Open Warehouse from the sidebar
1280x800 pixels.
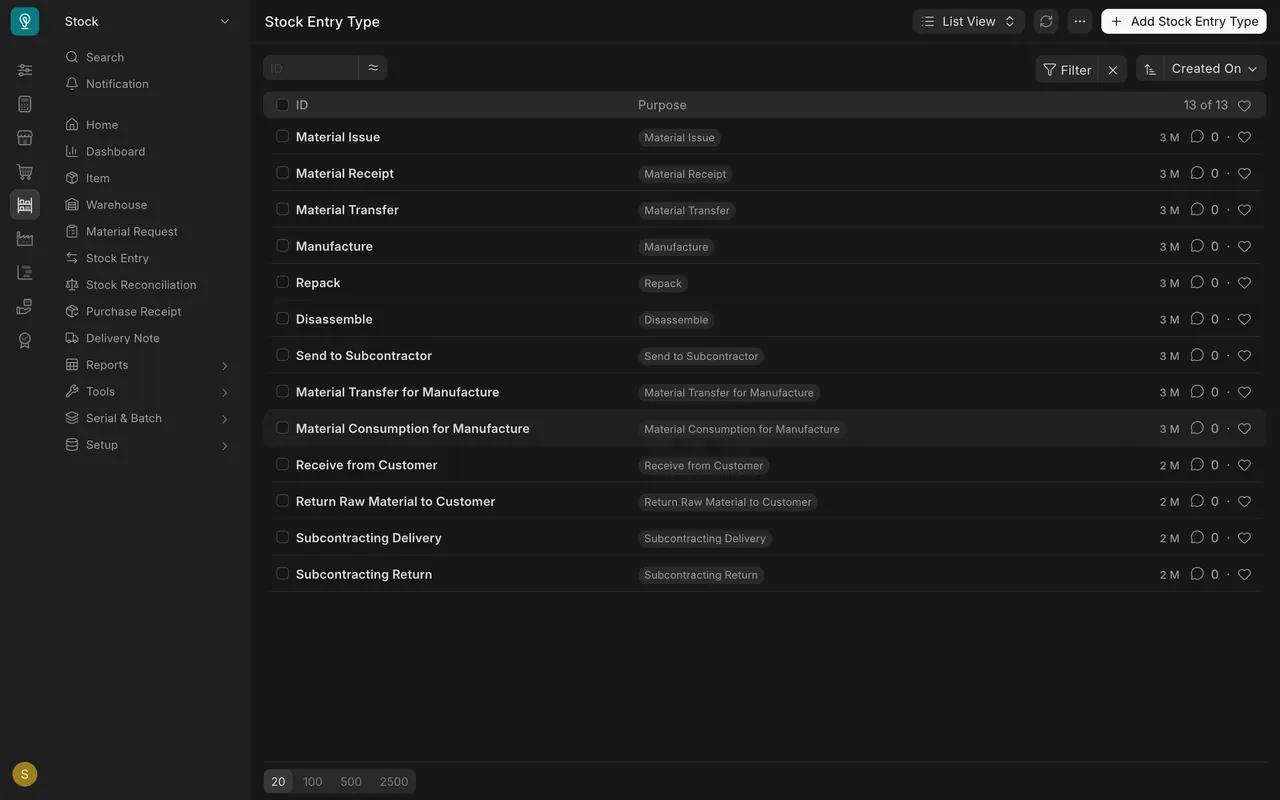tap(116, 205)
